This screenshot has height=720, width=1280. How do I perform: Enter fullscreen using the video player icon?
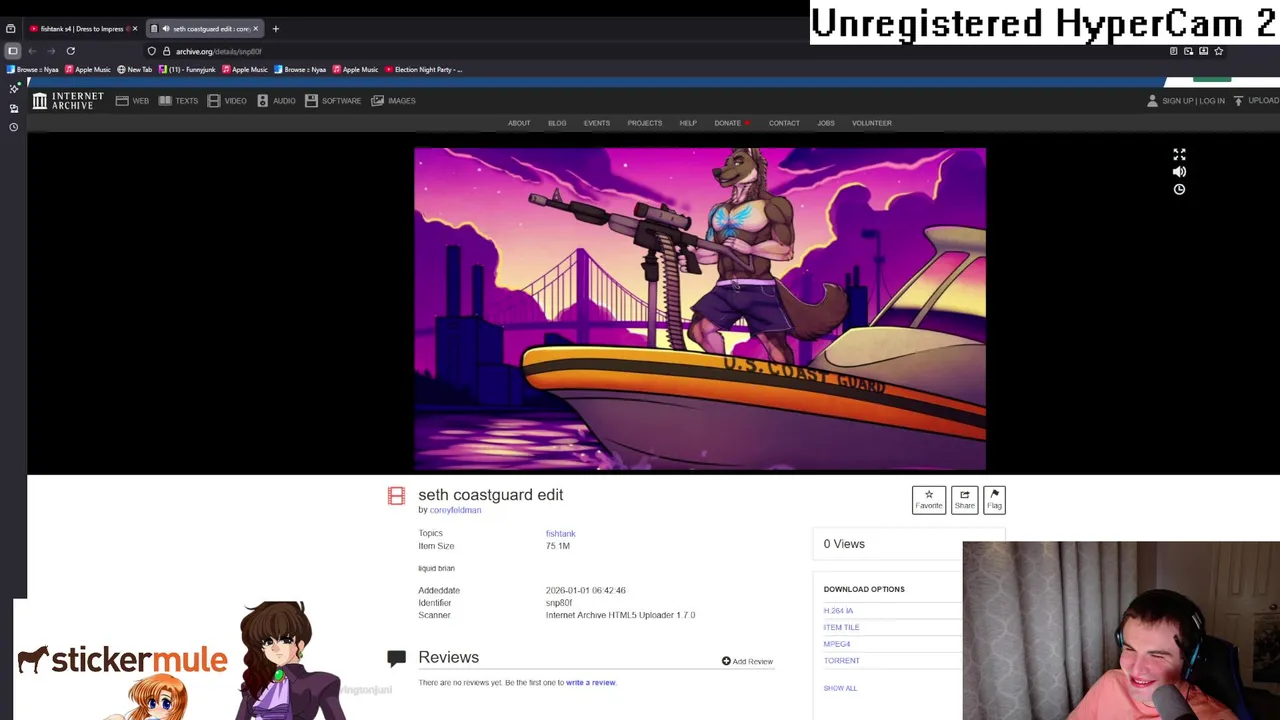tap(1179, 154)
